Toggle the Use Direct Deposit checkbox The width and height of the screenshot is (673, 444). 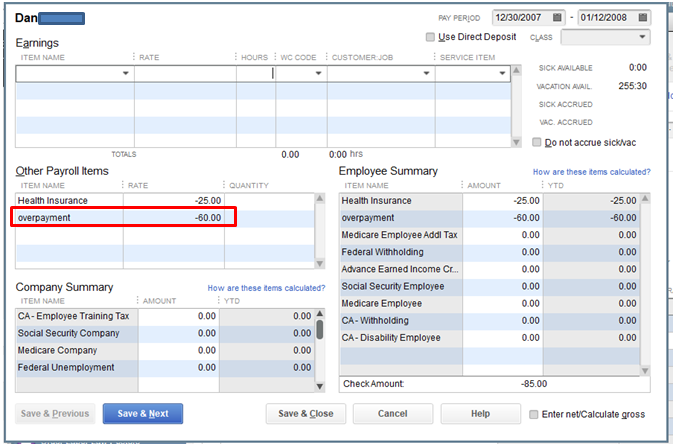[430, 37]
